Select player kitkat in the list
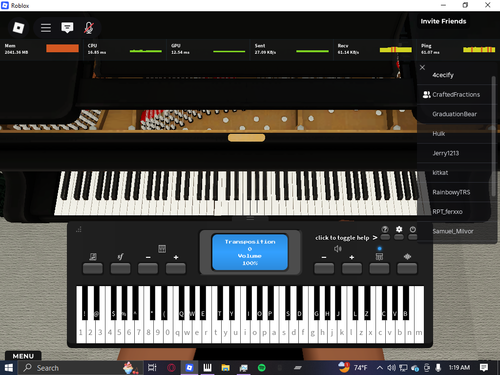This screenshot has width=500, height=375. click(x=455, y=173)
